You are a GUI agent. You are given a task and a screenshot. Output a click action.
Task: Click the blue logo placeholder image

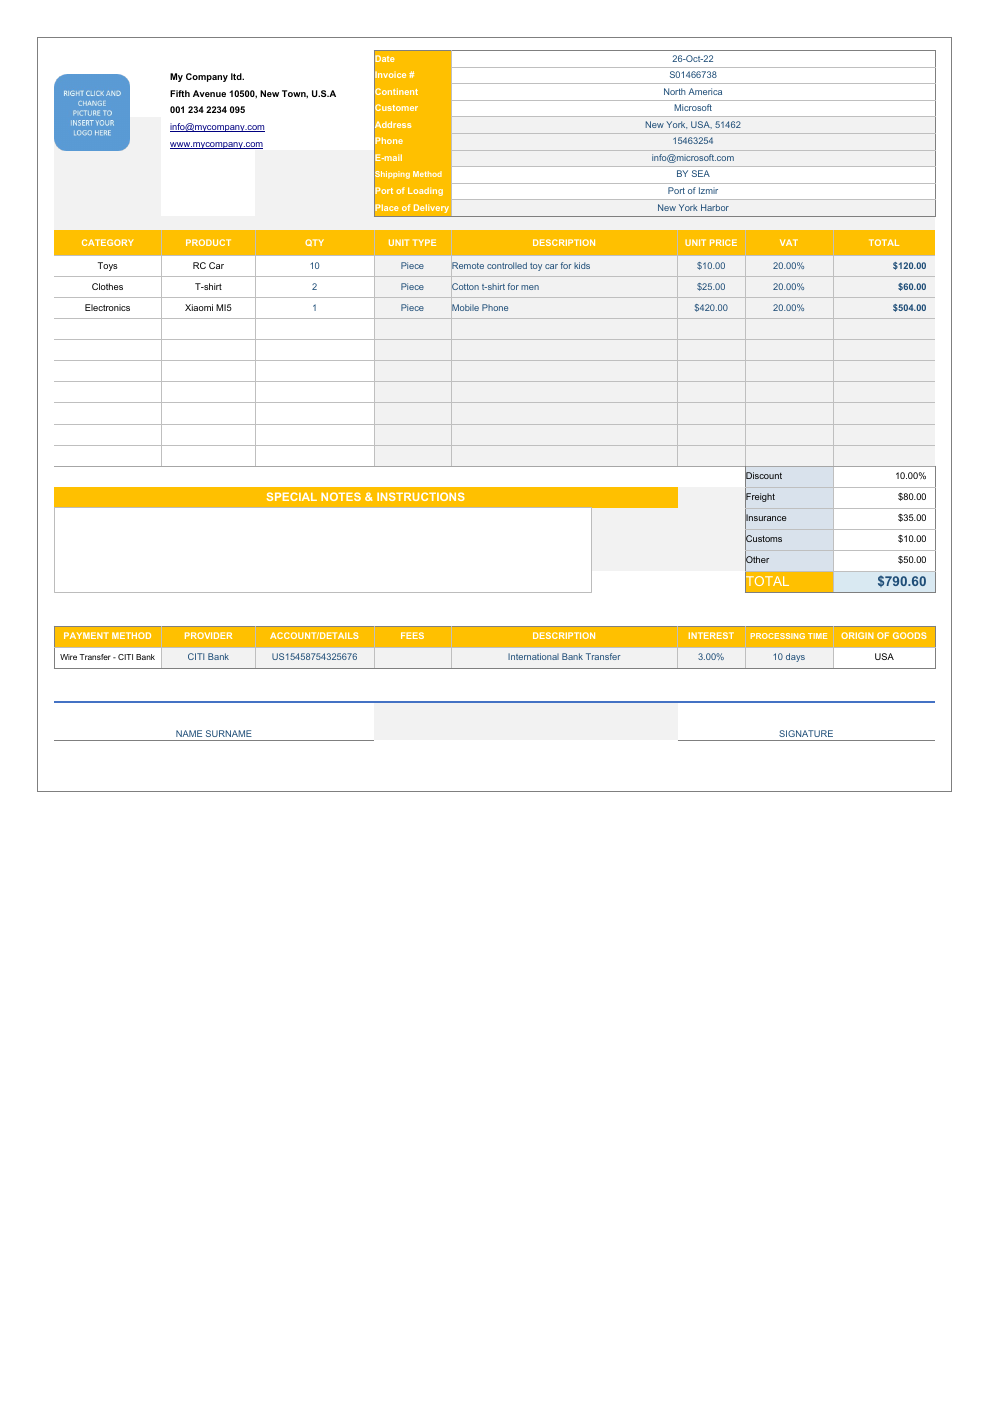click(x=92, y=113)
